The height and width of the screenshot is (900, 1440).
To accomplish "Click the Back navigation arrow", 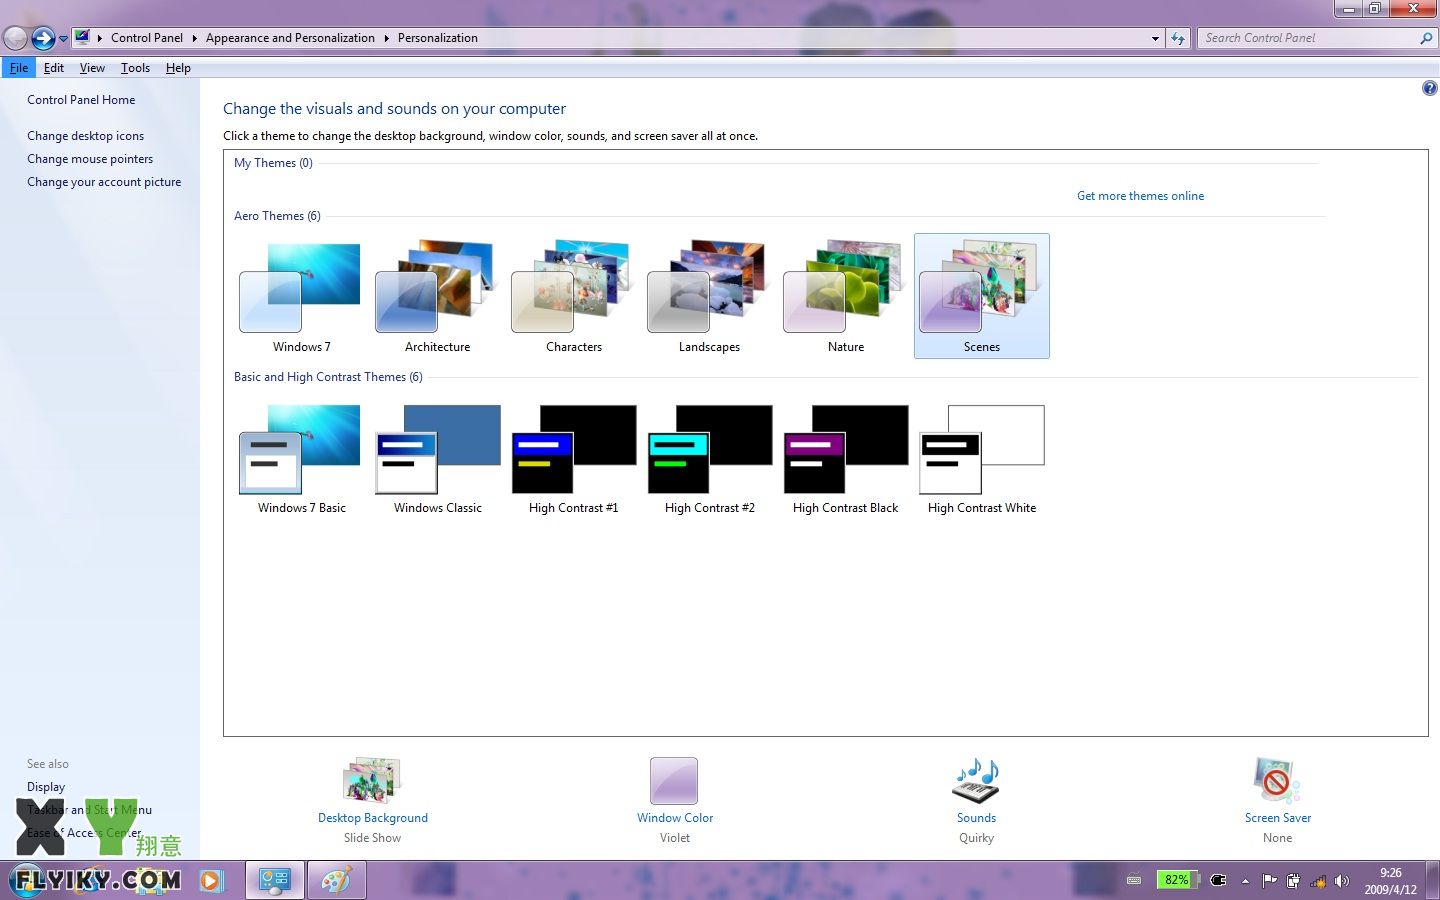I will [15, 38].
